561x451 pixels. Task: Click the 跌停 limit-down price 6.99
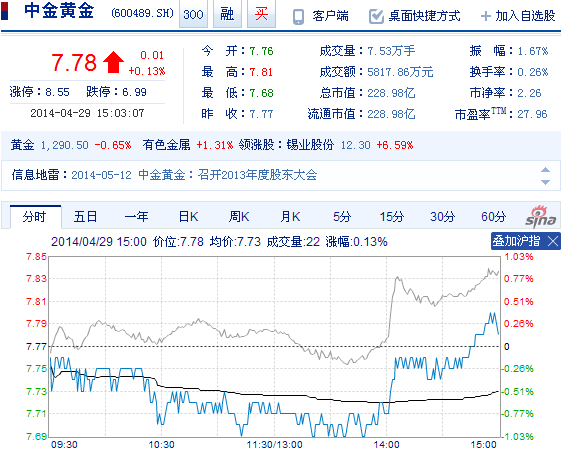pos(134,92)
